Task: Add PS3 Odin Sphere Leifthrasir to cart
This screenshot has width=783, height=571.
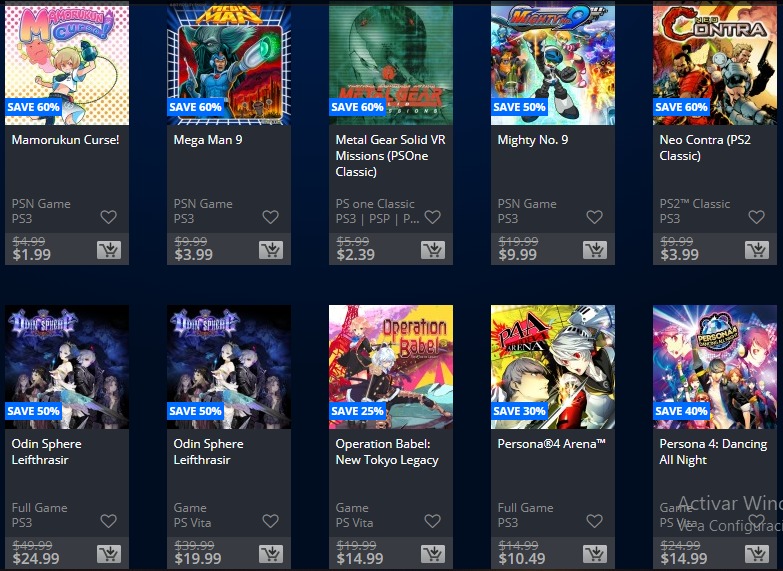Action: click(x=109, y=554)
